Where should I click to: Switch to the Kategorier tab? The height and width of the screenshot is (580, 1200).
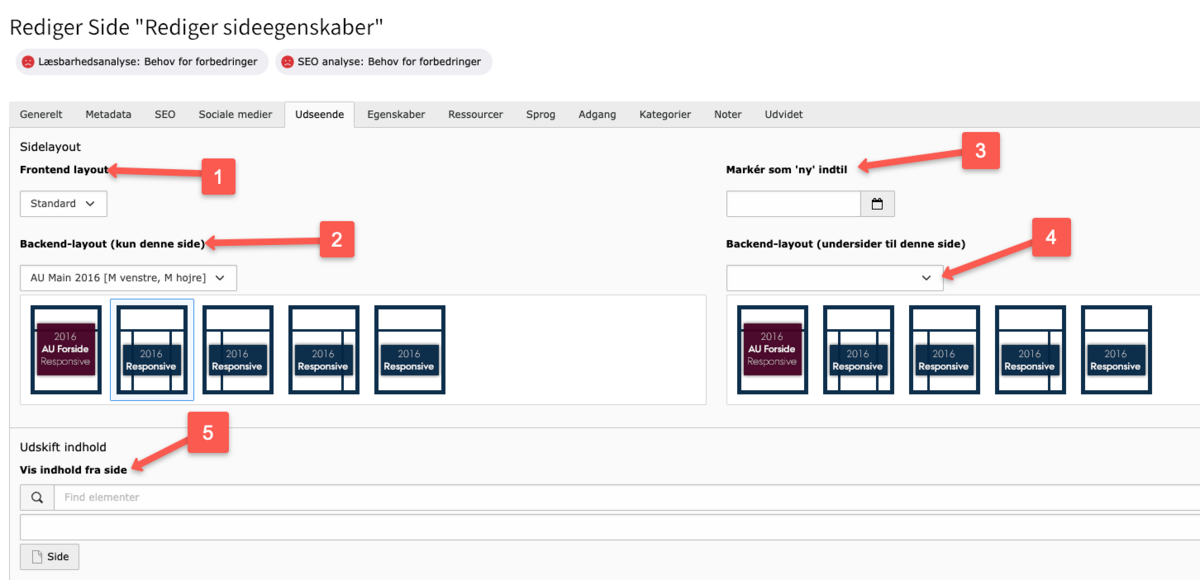(x=665, y=115)
